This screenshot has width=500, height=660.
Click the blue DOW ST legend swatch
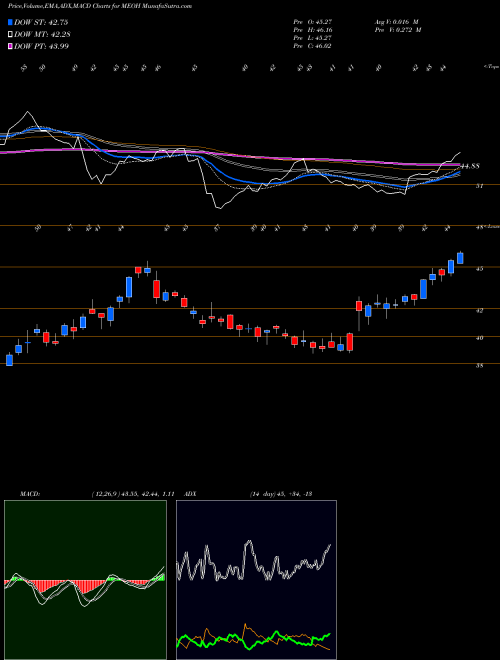click(x=10, y=22)
